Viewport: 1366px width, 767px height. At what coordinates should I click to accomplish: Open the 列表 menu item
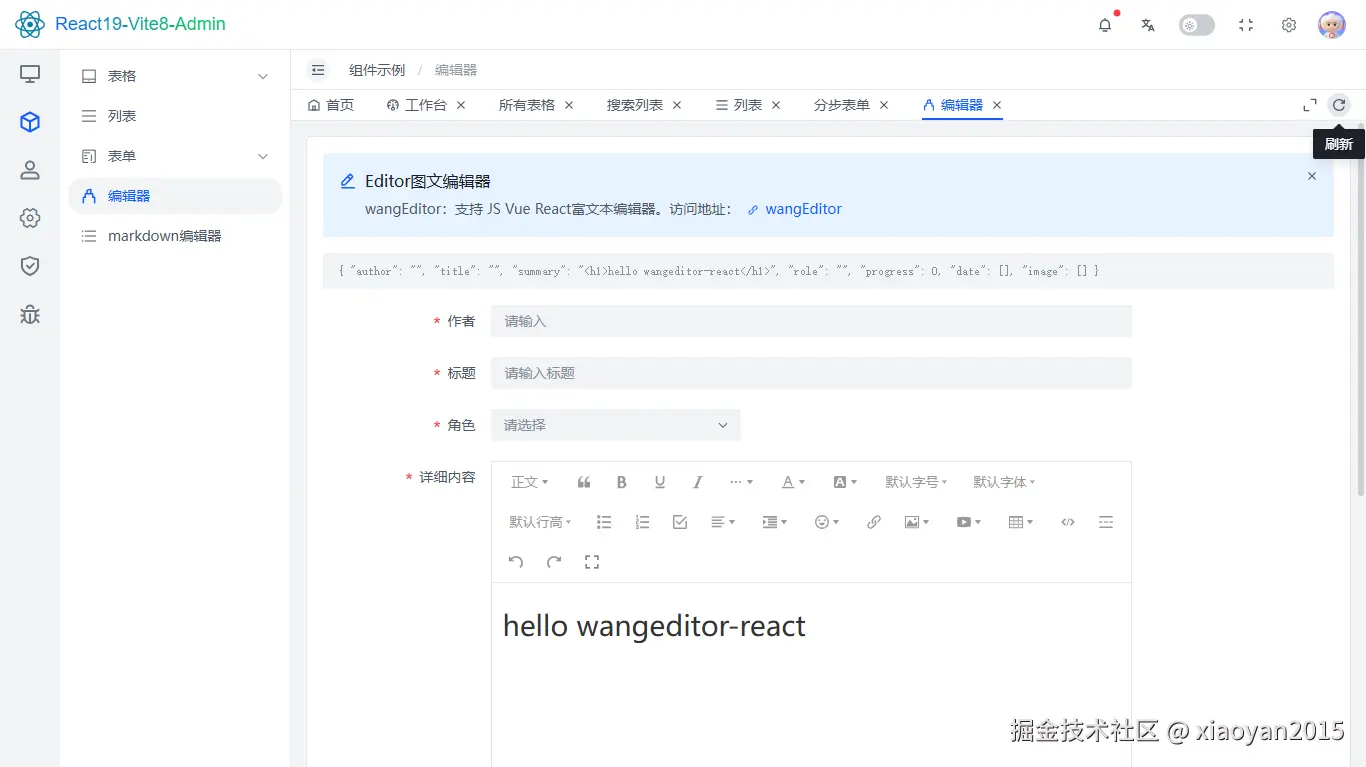[x=175, y=116]
